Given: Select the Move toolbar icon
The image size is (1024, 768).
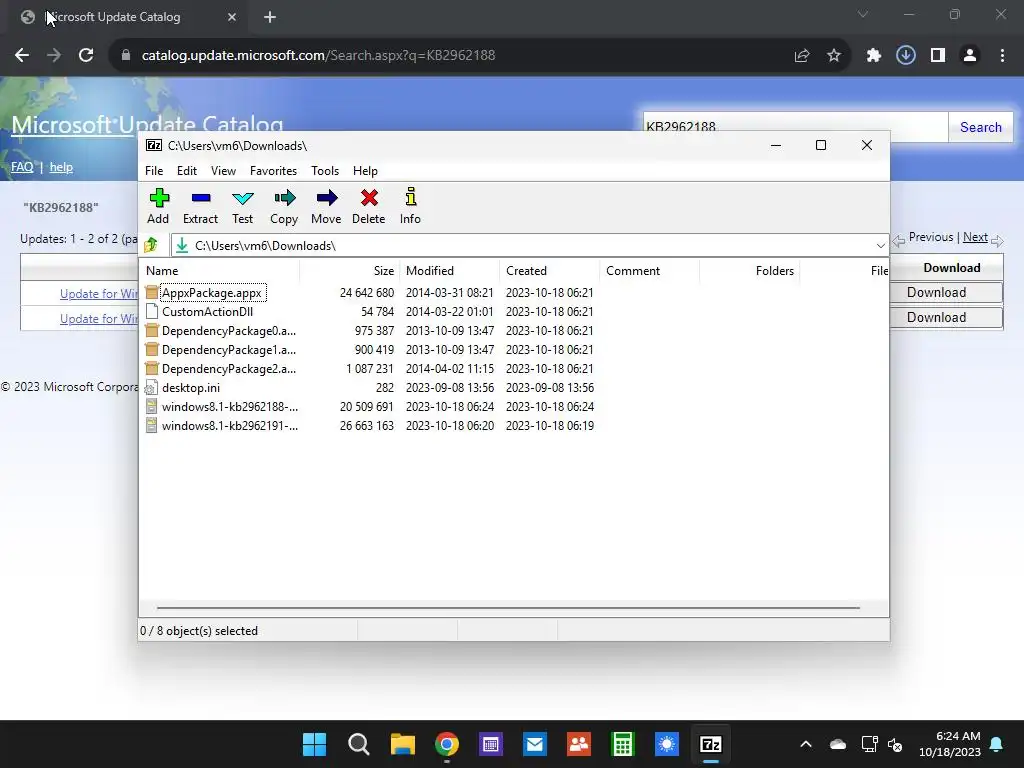Looking at the screenshot, I should 327,198.
